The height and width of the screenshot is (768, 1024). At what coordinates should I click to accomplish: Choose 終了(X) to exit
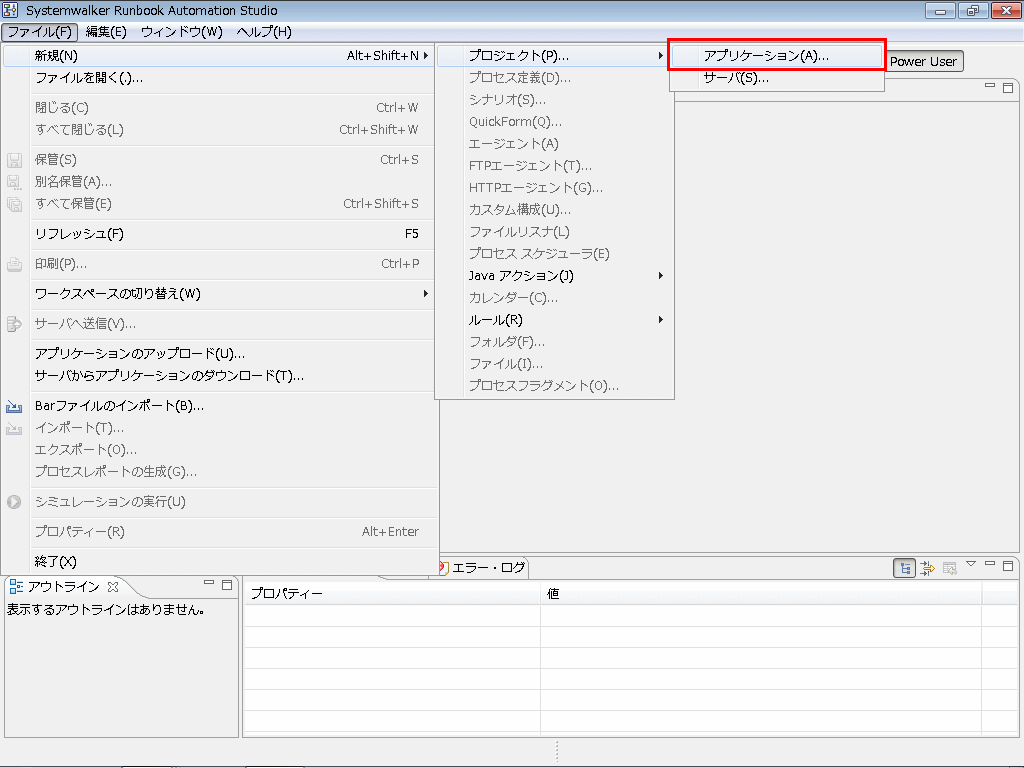(220, 562)
